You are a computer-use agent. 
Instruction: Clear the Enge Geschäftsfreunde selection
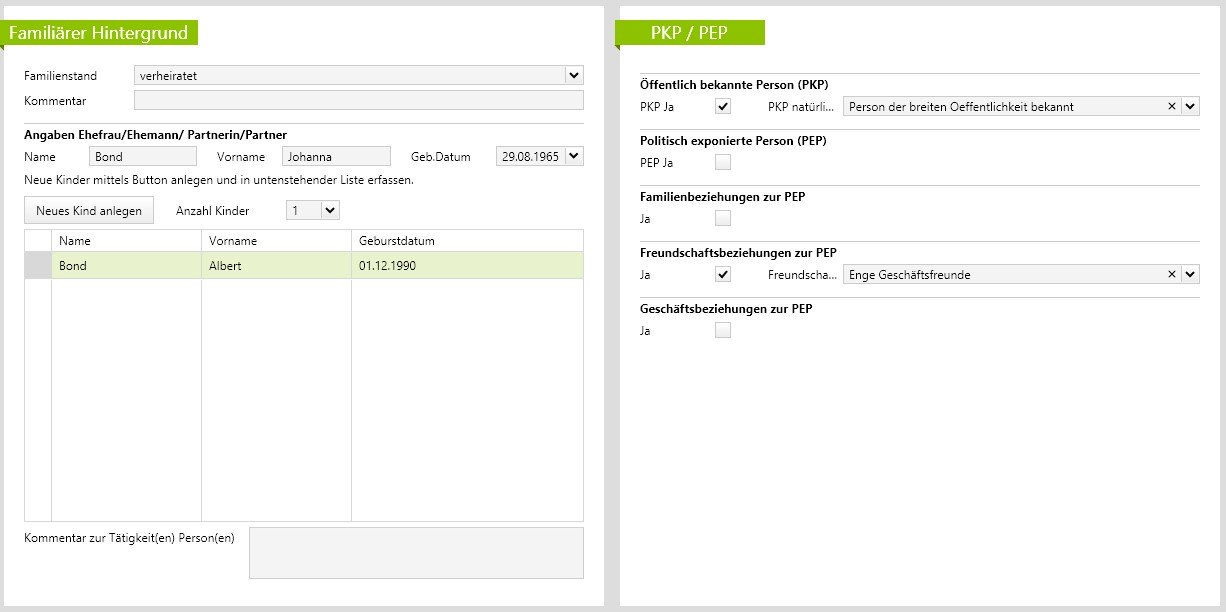point(1171,274)
